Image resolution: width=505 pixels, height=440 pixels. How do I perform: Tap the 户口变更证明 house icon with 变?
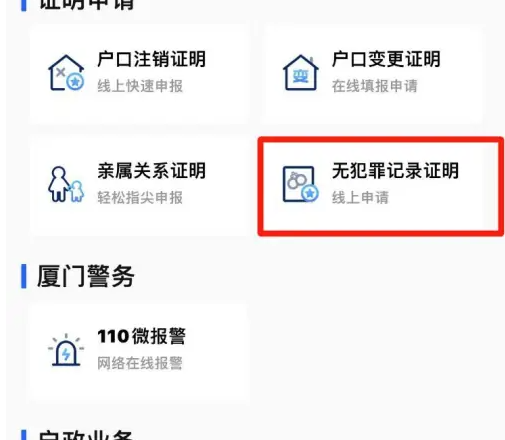pyautogui.click(x=301, y=73)
